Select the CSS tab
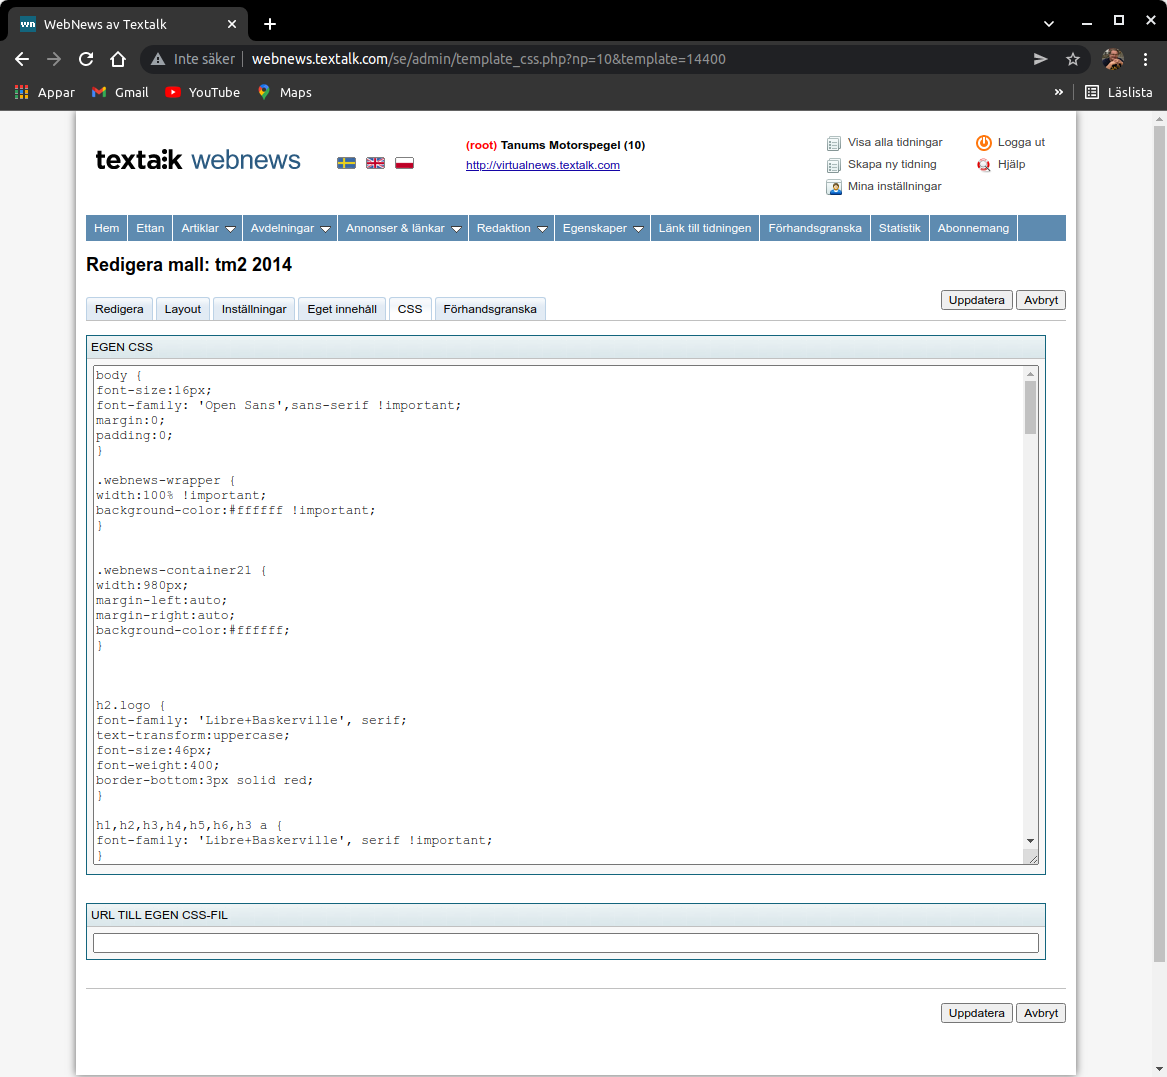This screenshot has height=1077, width=1167. pos(409,309)
